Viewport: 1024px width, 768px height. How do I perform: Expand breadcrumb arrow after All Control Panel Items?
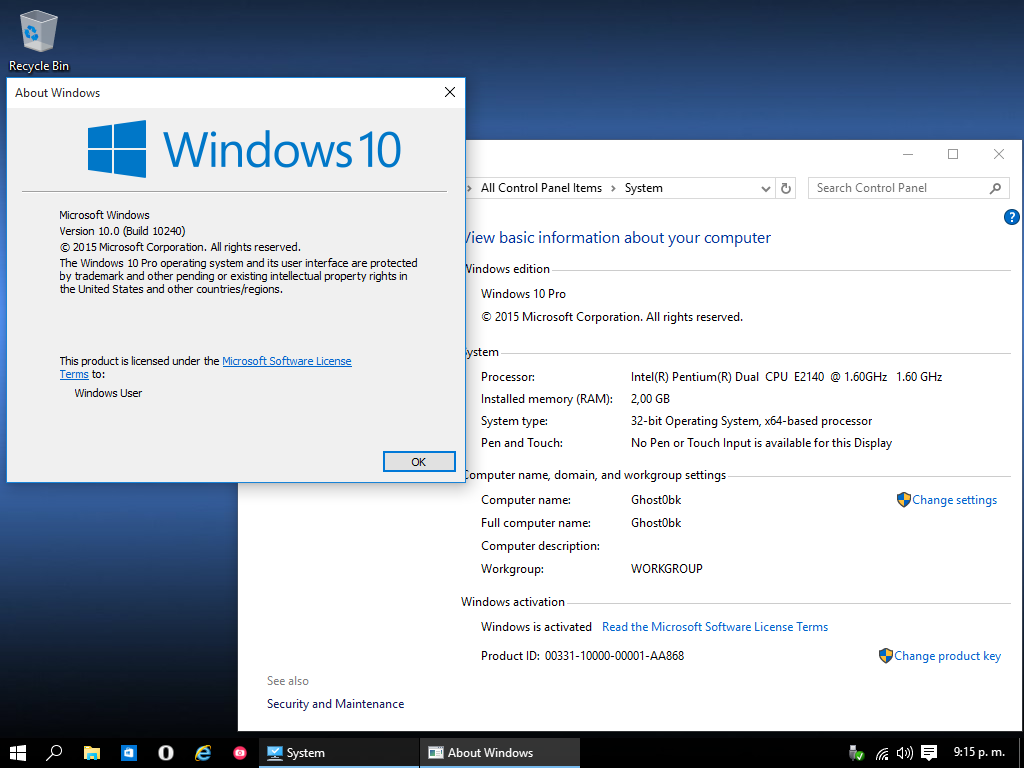(x=613, y=188)
